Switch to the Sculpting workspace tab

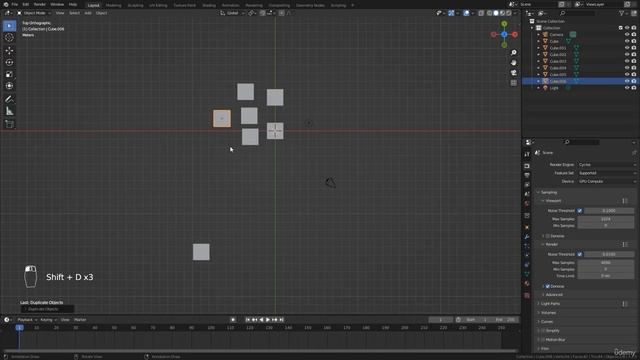[135, 5]
